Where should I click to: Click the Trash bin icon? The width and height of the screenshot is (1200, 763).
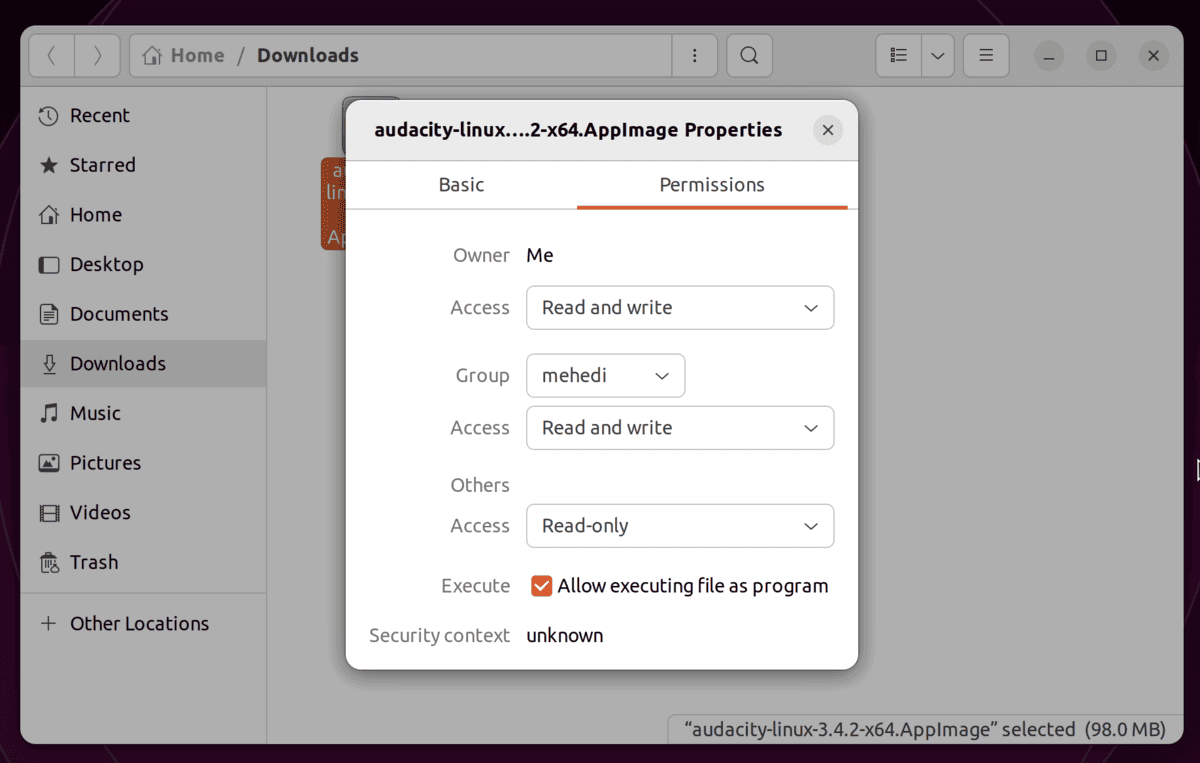(x=48, y=562)
